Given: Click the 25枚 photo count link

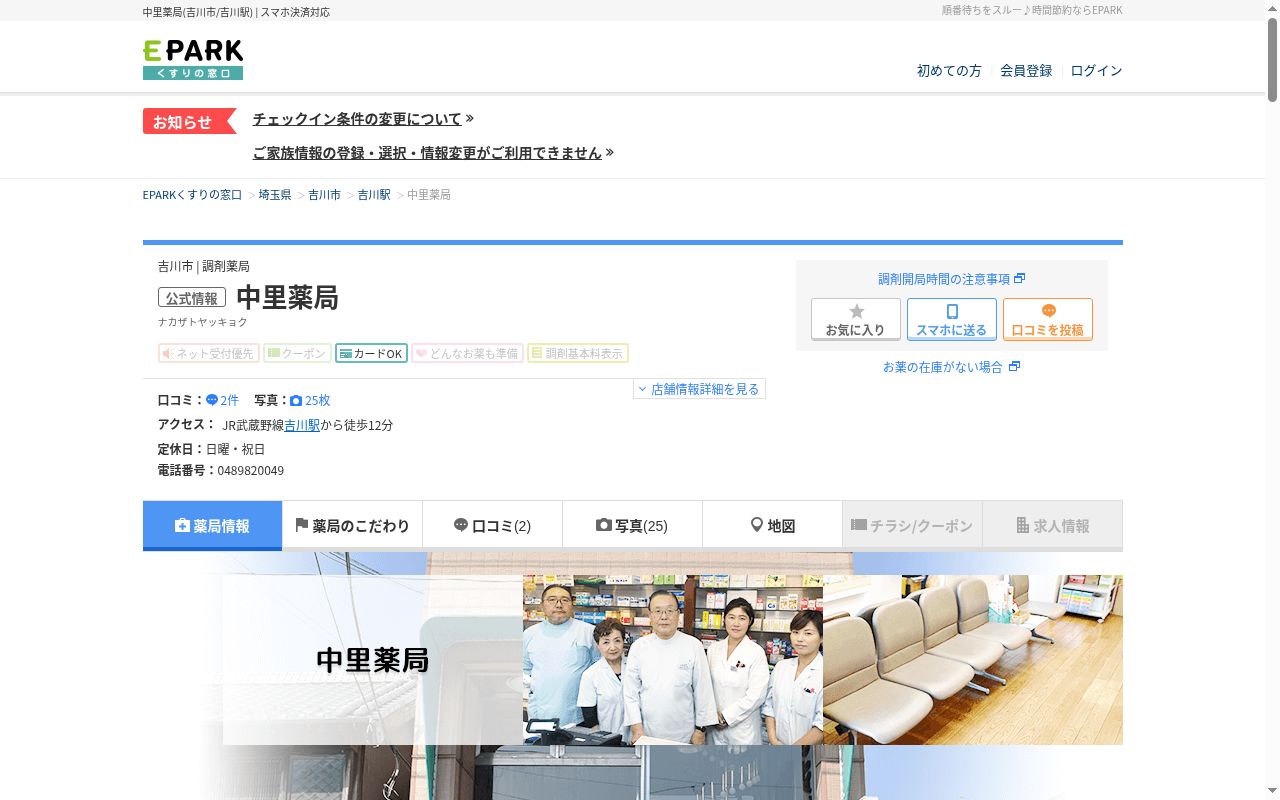Looking at the screenshot, I should (x=317, y=400).
